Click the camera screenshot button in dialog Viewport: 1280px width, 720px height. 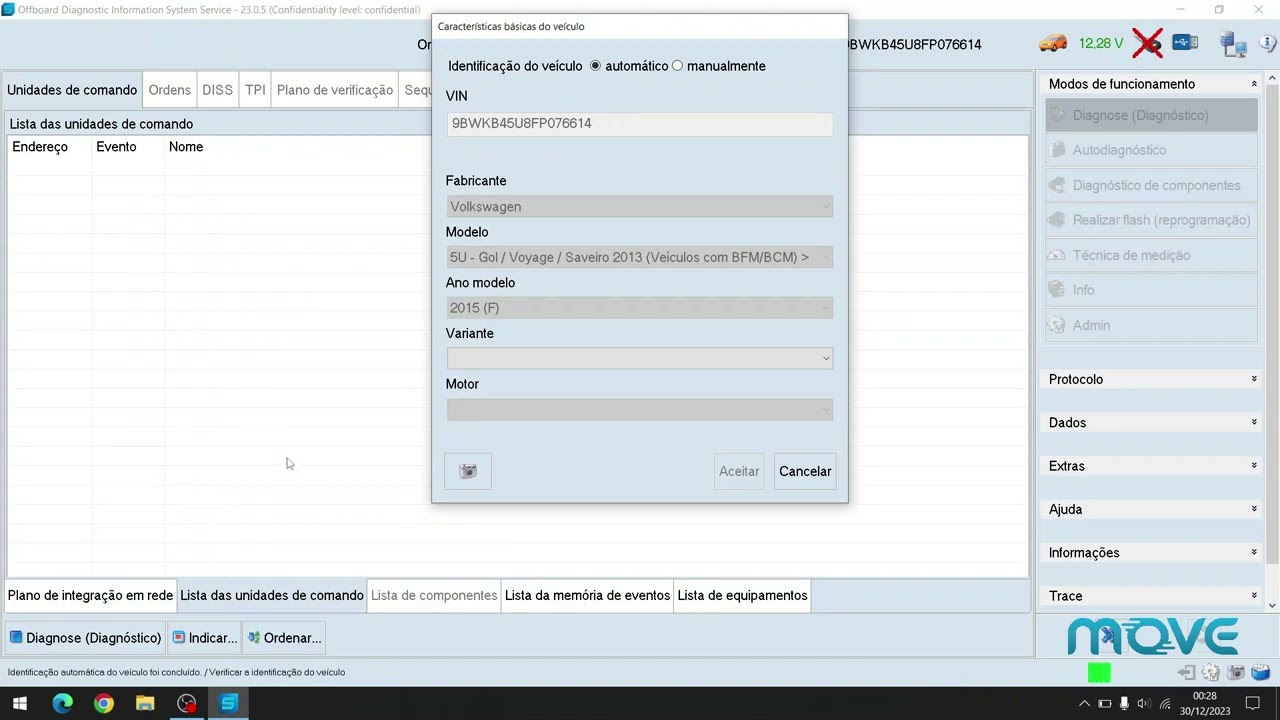[468, 471]
